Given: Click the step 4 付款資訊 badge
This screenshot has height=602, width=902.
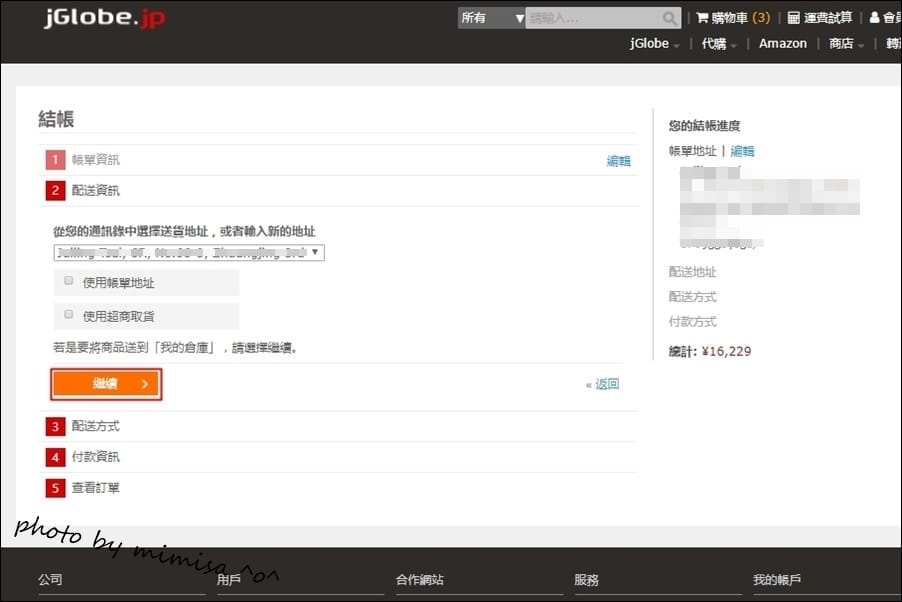Looking at the screenshot, I should 55,457.
